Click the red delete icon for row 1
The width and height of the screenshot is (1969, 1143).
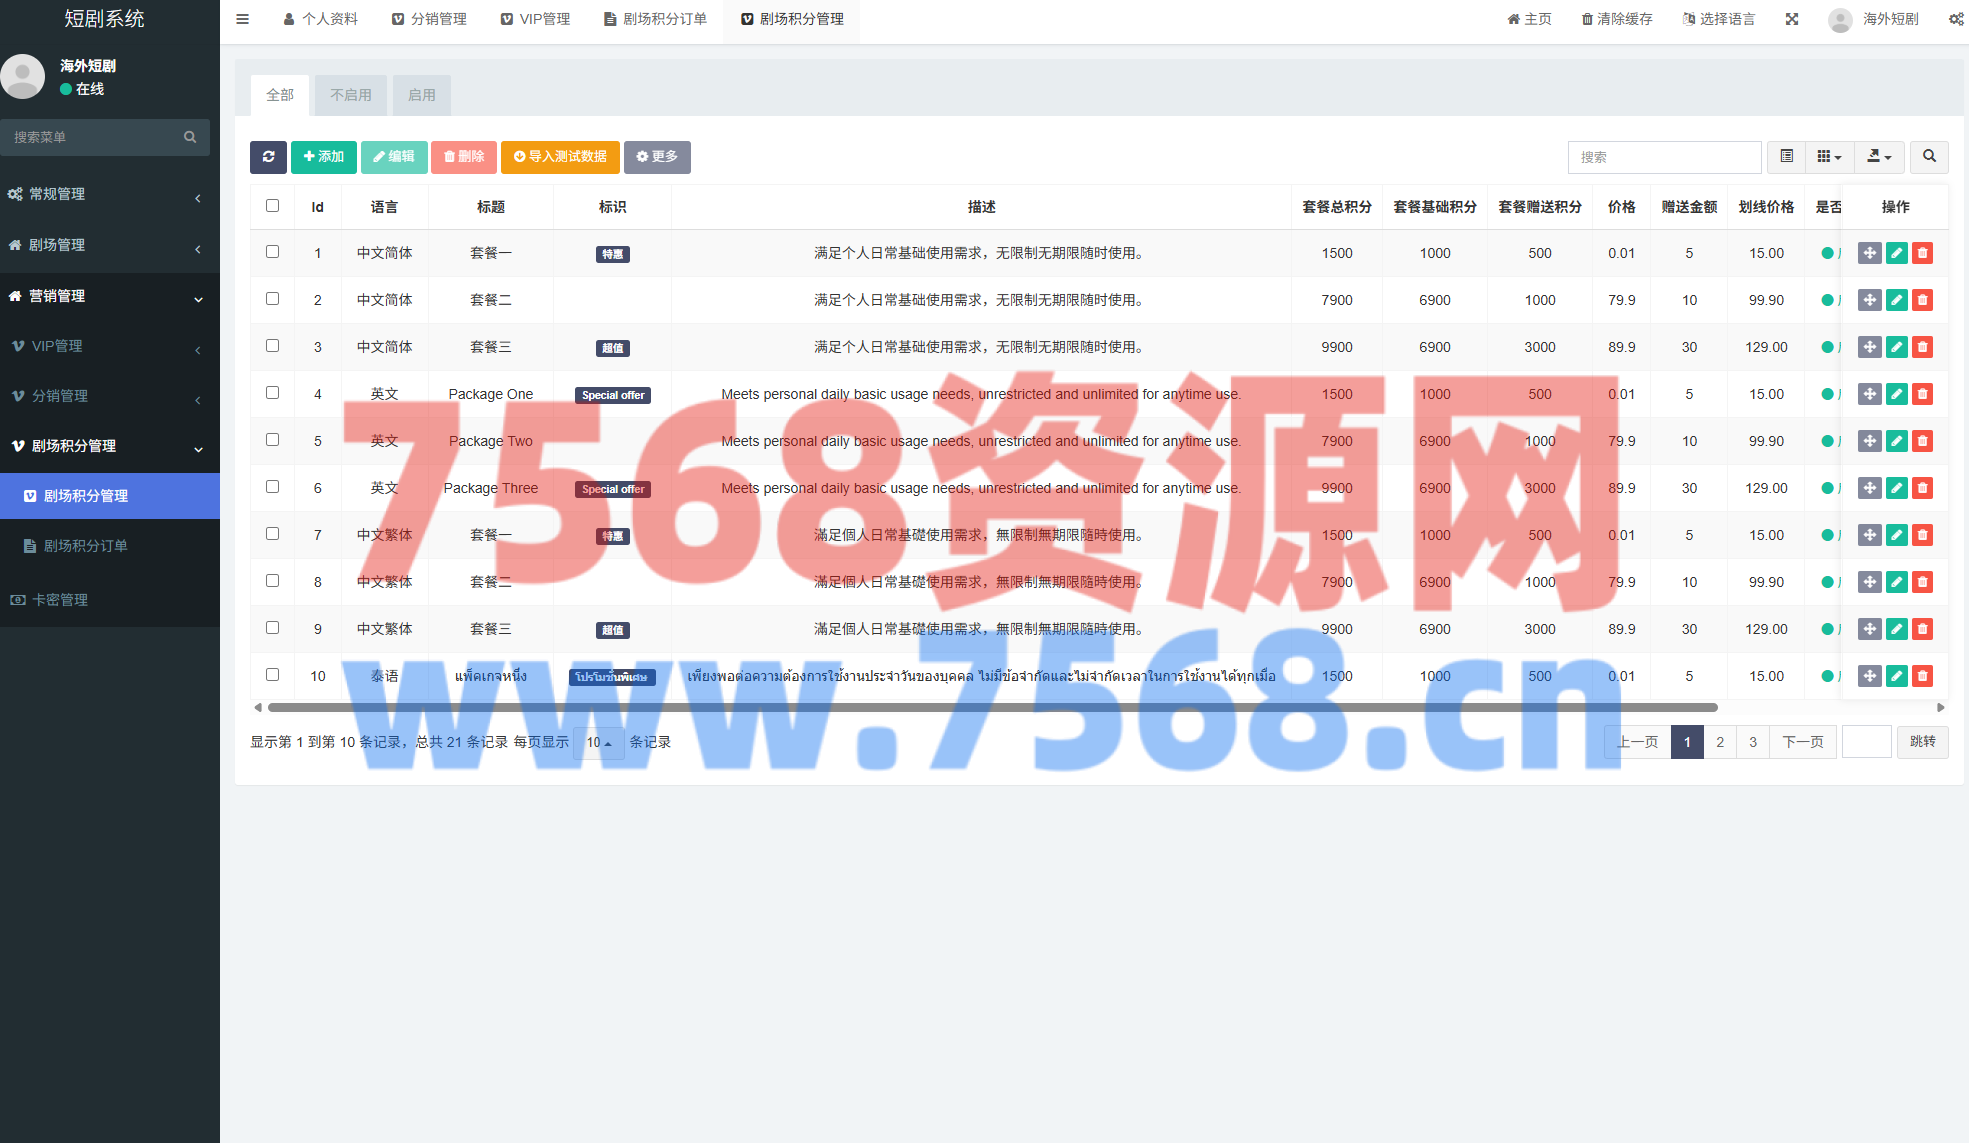pos(1922,253)
